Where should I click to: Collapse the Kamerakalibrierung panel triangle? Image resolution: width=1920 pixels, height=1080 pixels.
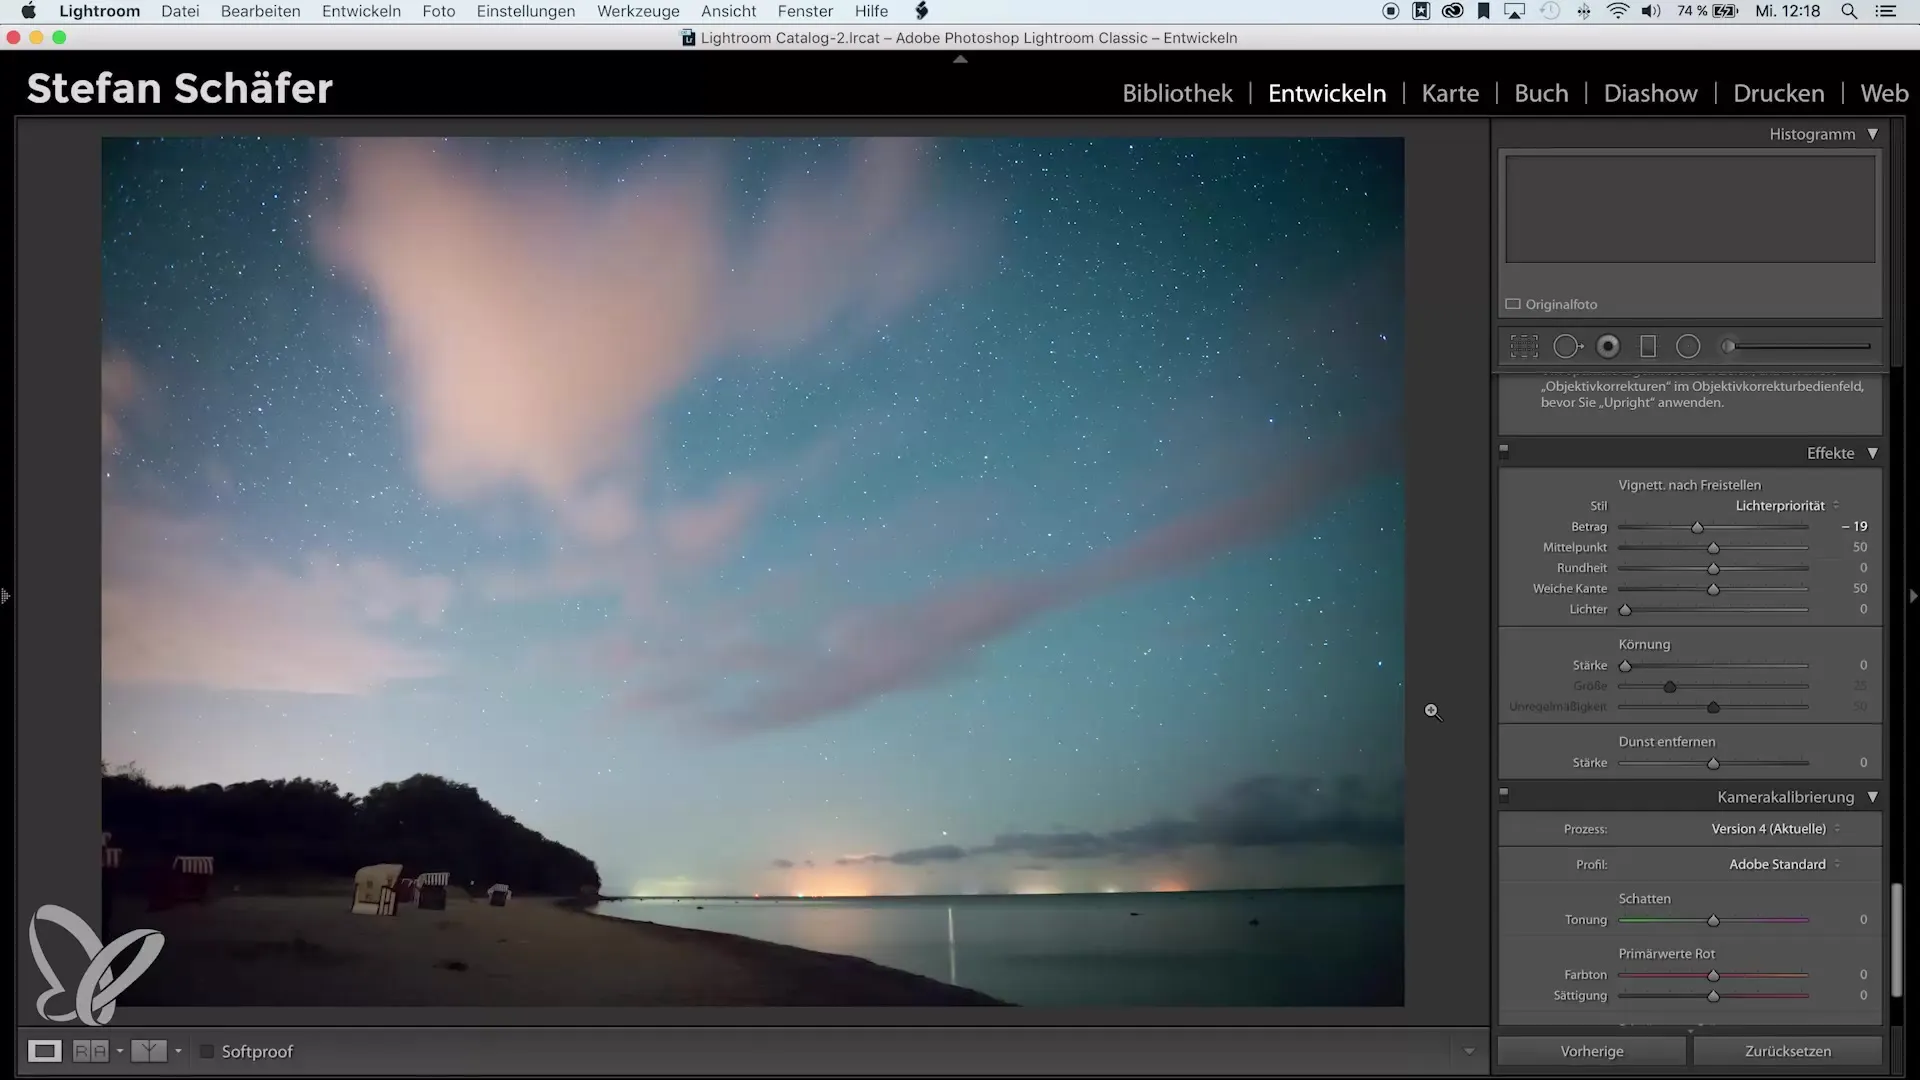tap(1873, 797)
